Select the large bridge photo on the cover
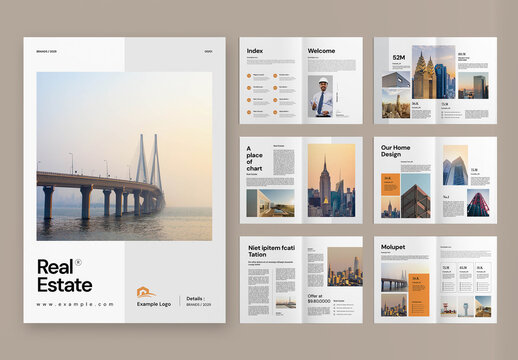This screenshot has width=518, height=360. 124,156
